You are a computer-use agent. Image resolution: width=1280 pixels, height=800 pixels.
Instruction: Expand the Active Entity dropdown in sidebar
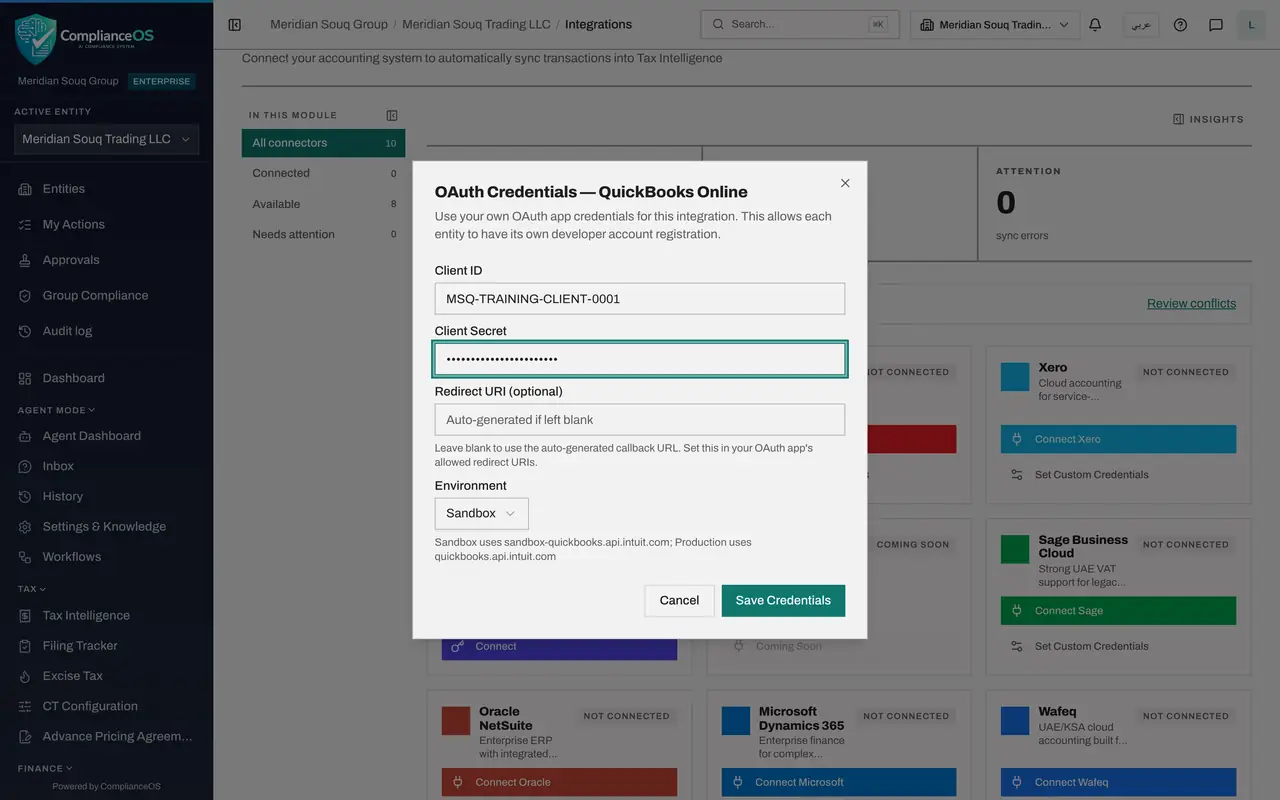[106, 139]
